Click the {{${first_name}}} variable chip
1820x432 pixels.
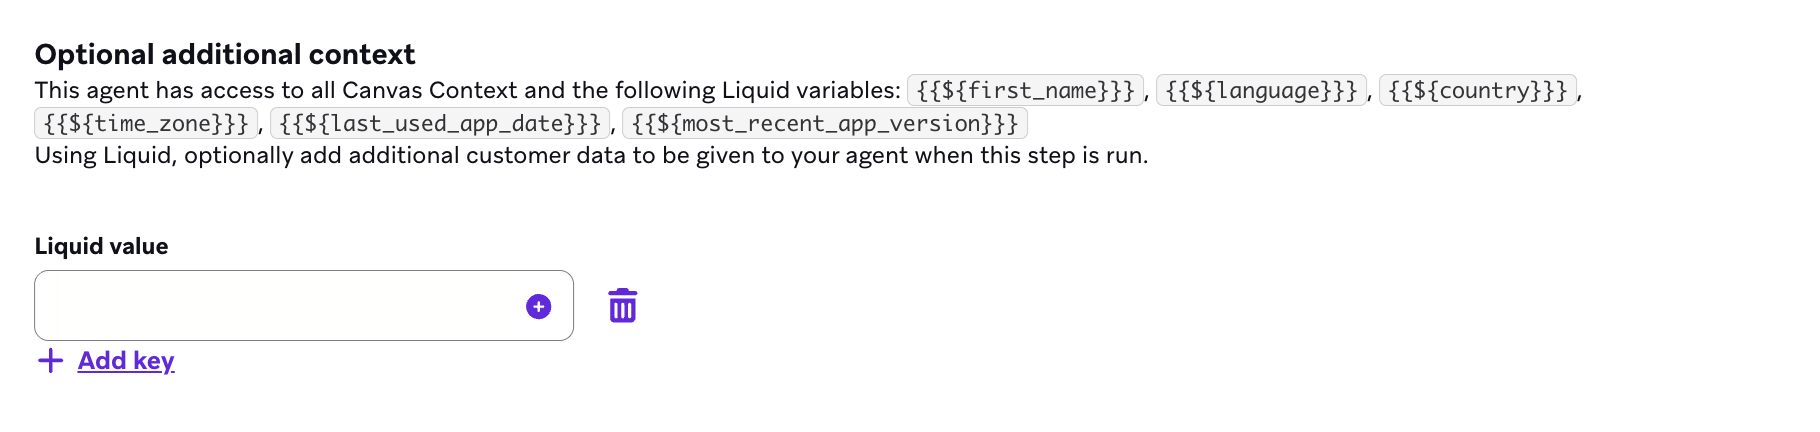pos(1025,91)
